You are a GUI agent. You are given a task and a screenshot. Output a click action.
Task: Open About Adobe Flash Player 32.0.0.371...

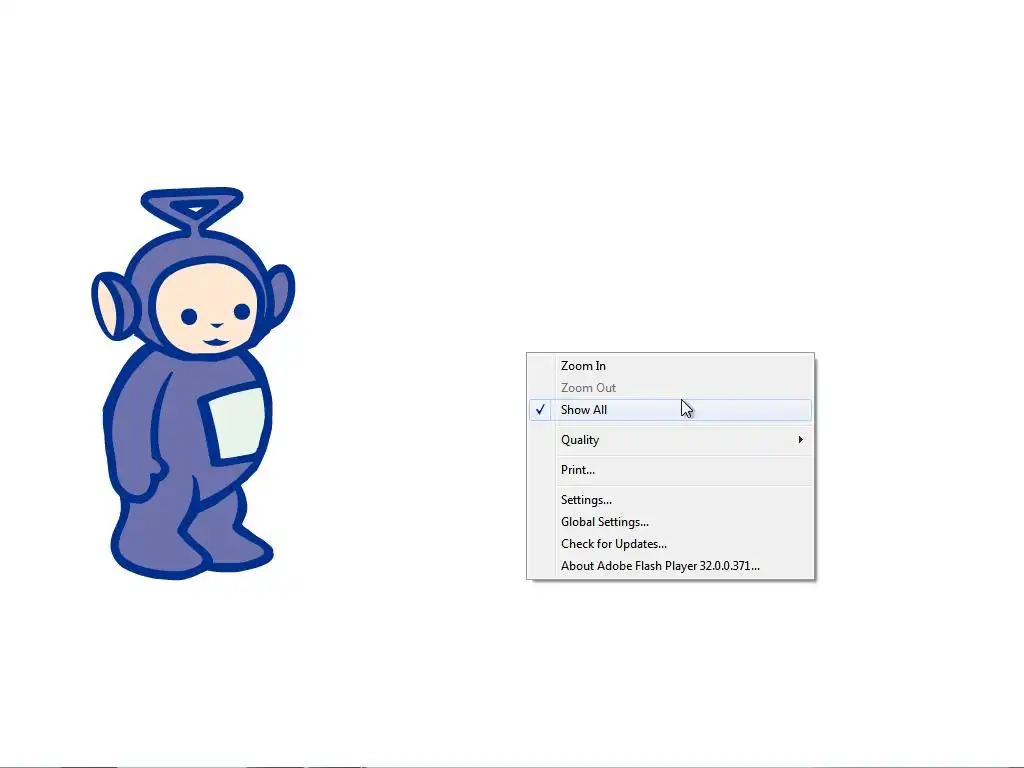pyautogui.click(x=670, y=566)
